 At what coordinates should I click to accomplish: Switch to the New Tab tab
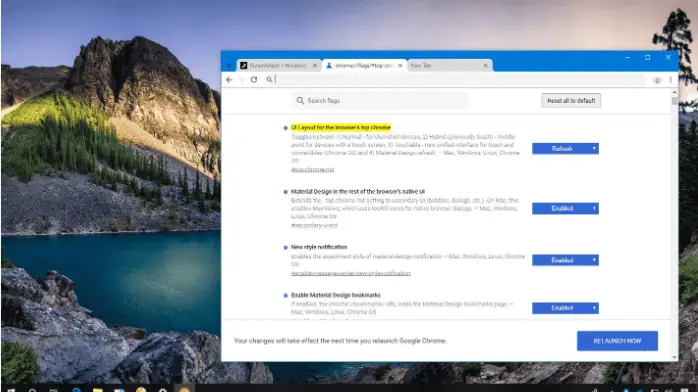point(450,65)
